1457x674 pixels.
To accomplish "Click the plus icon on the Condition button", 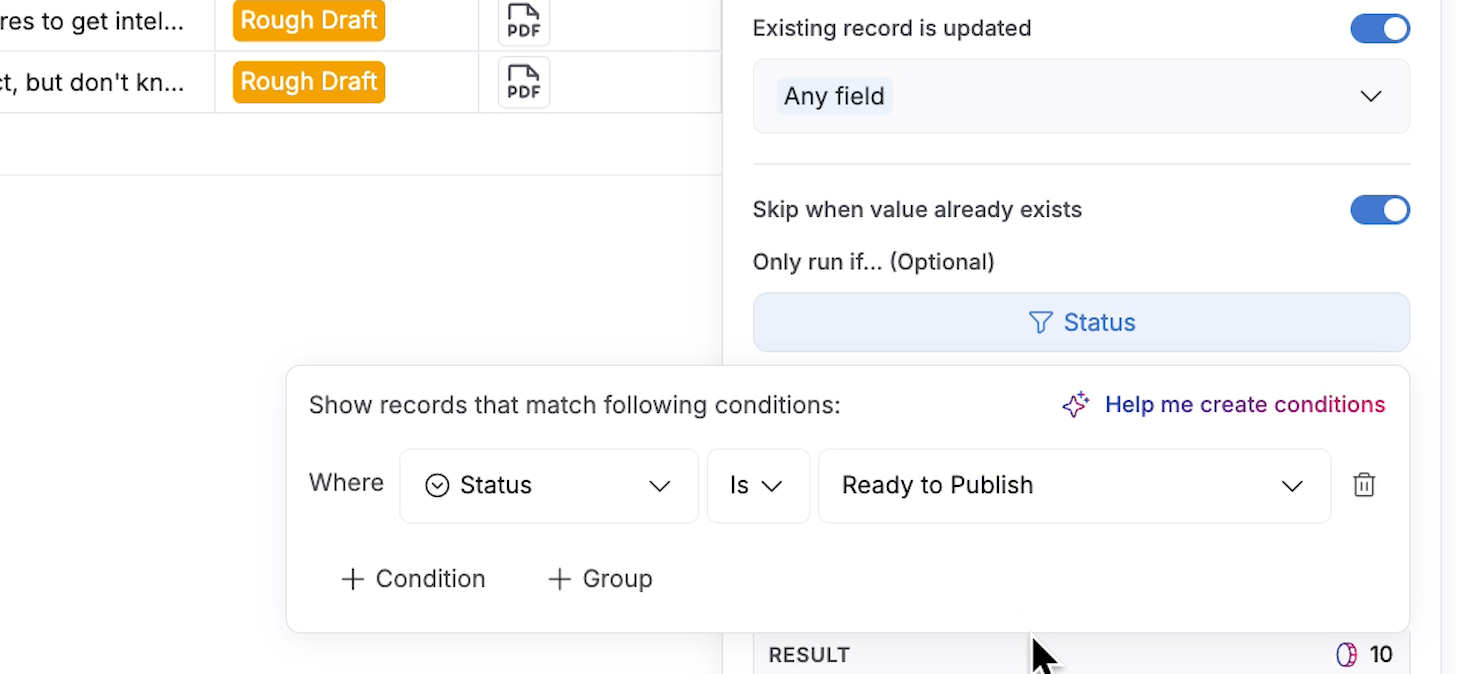I will [352, 578].
